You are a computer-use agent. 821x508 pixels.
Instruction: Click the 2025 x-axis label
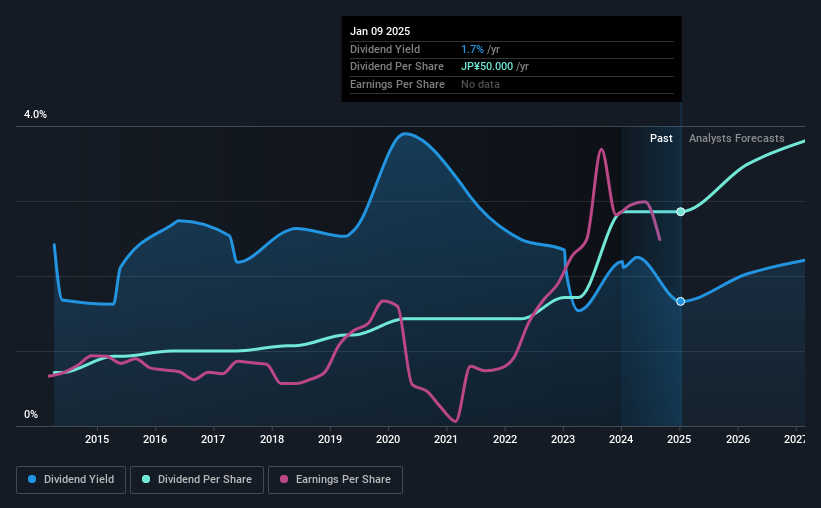(679, 439)
